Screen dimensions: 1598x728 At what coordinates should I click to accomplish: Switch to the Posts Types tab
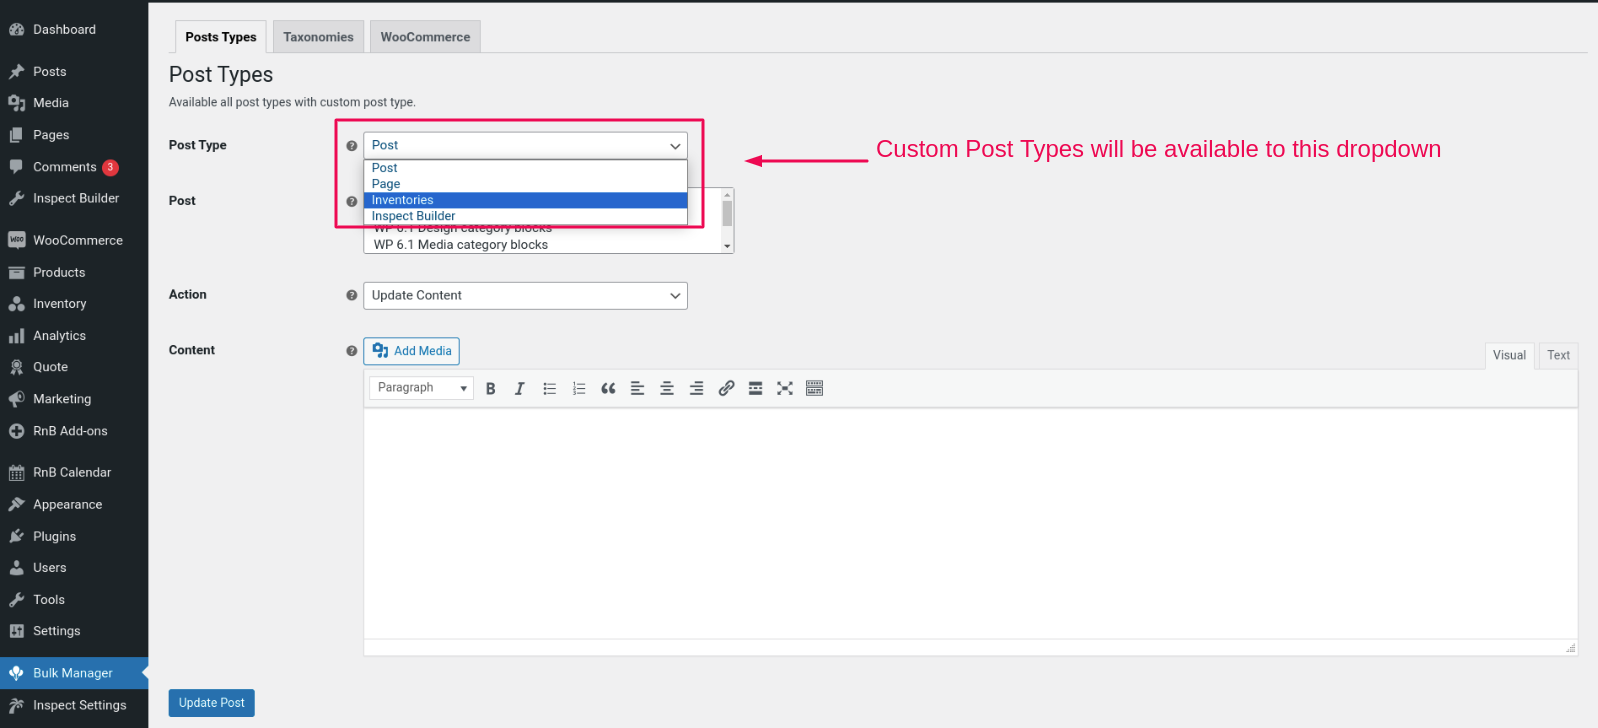click(x=221, y=37)
